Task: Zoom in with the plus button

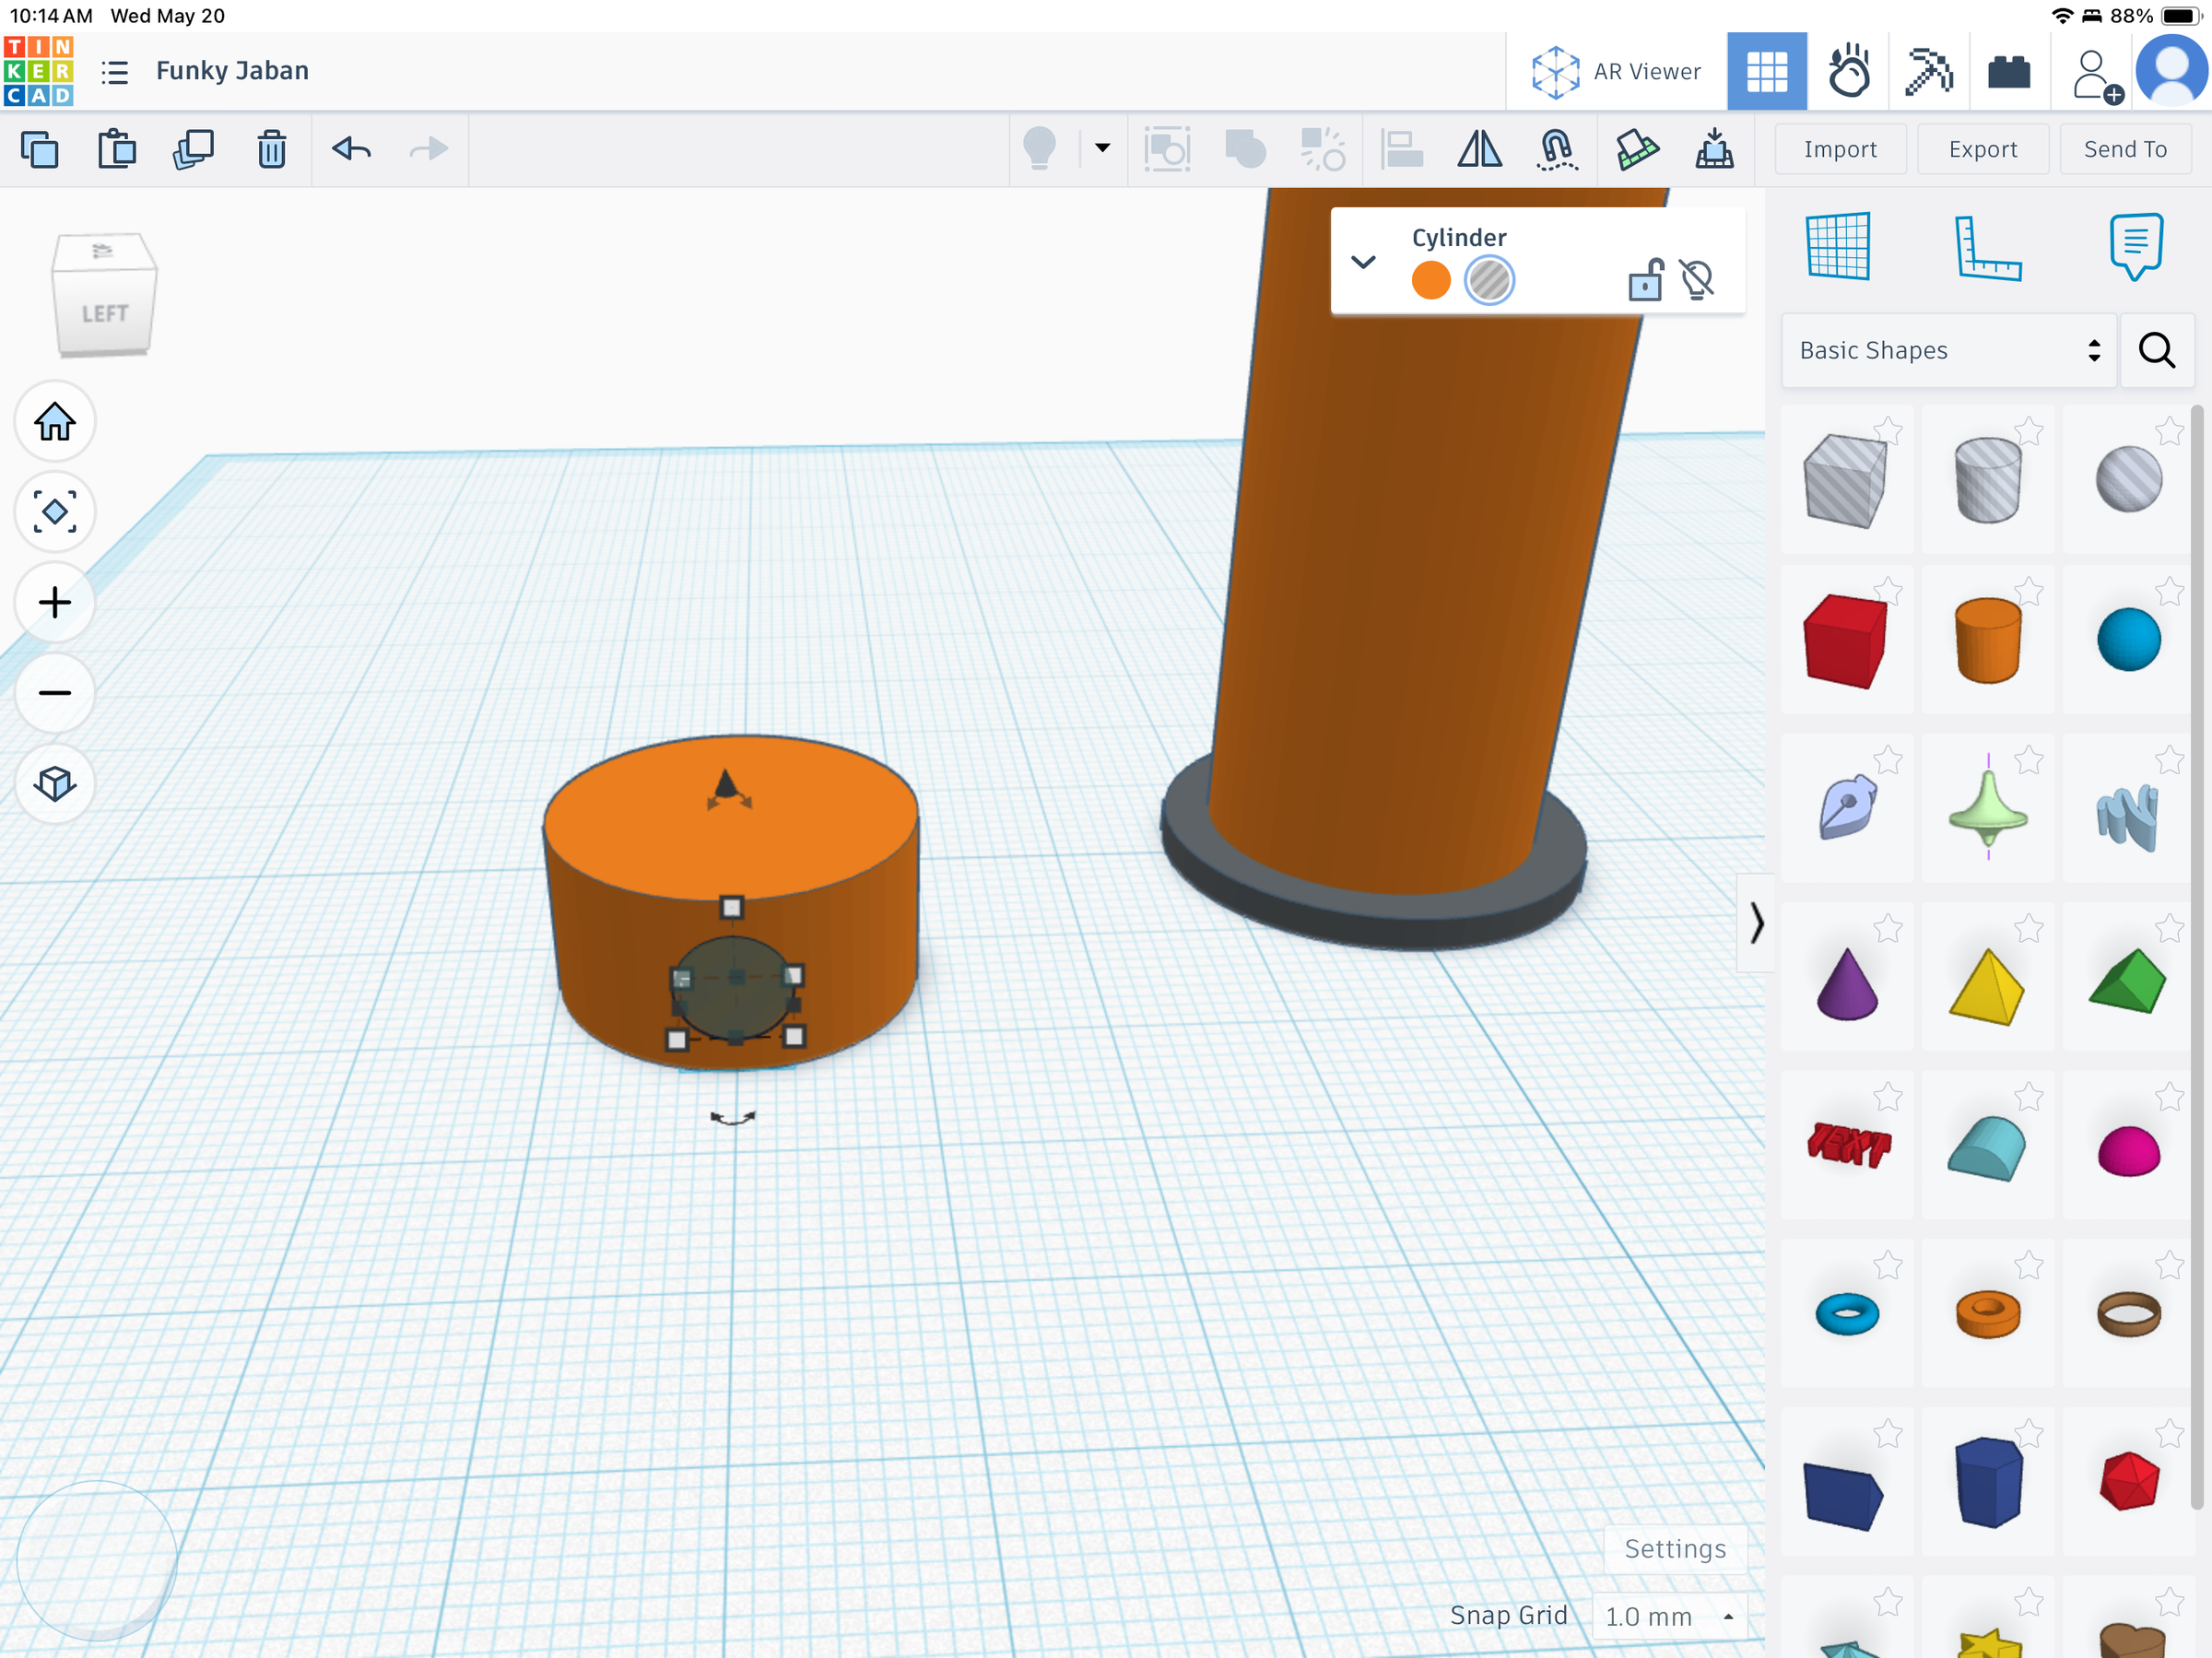Action: [x=55, y=602]
